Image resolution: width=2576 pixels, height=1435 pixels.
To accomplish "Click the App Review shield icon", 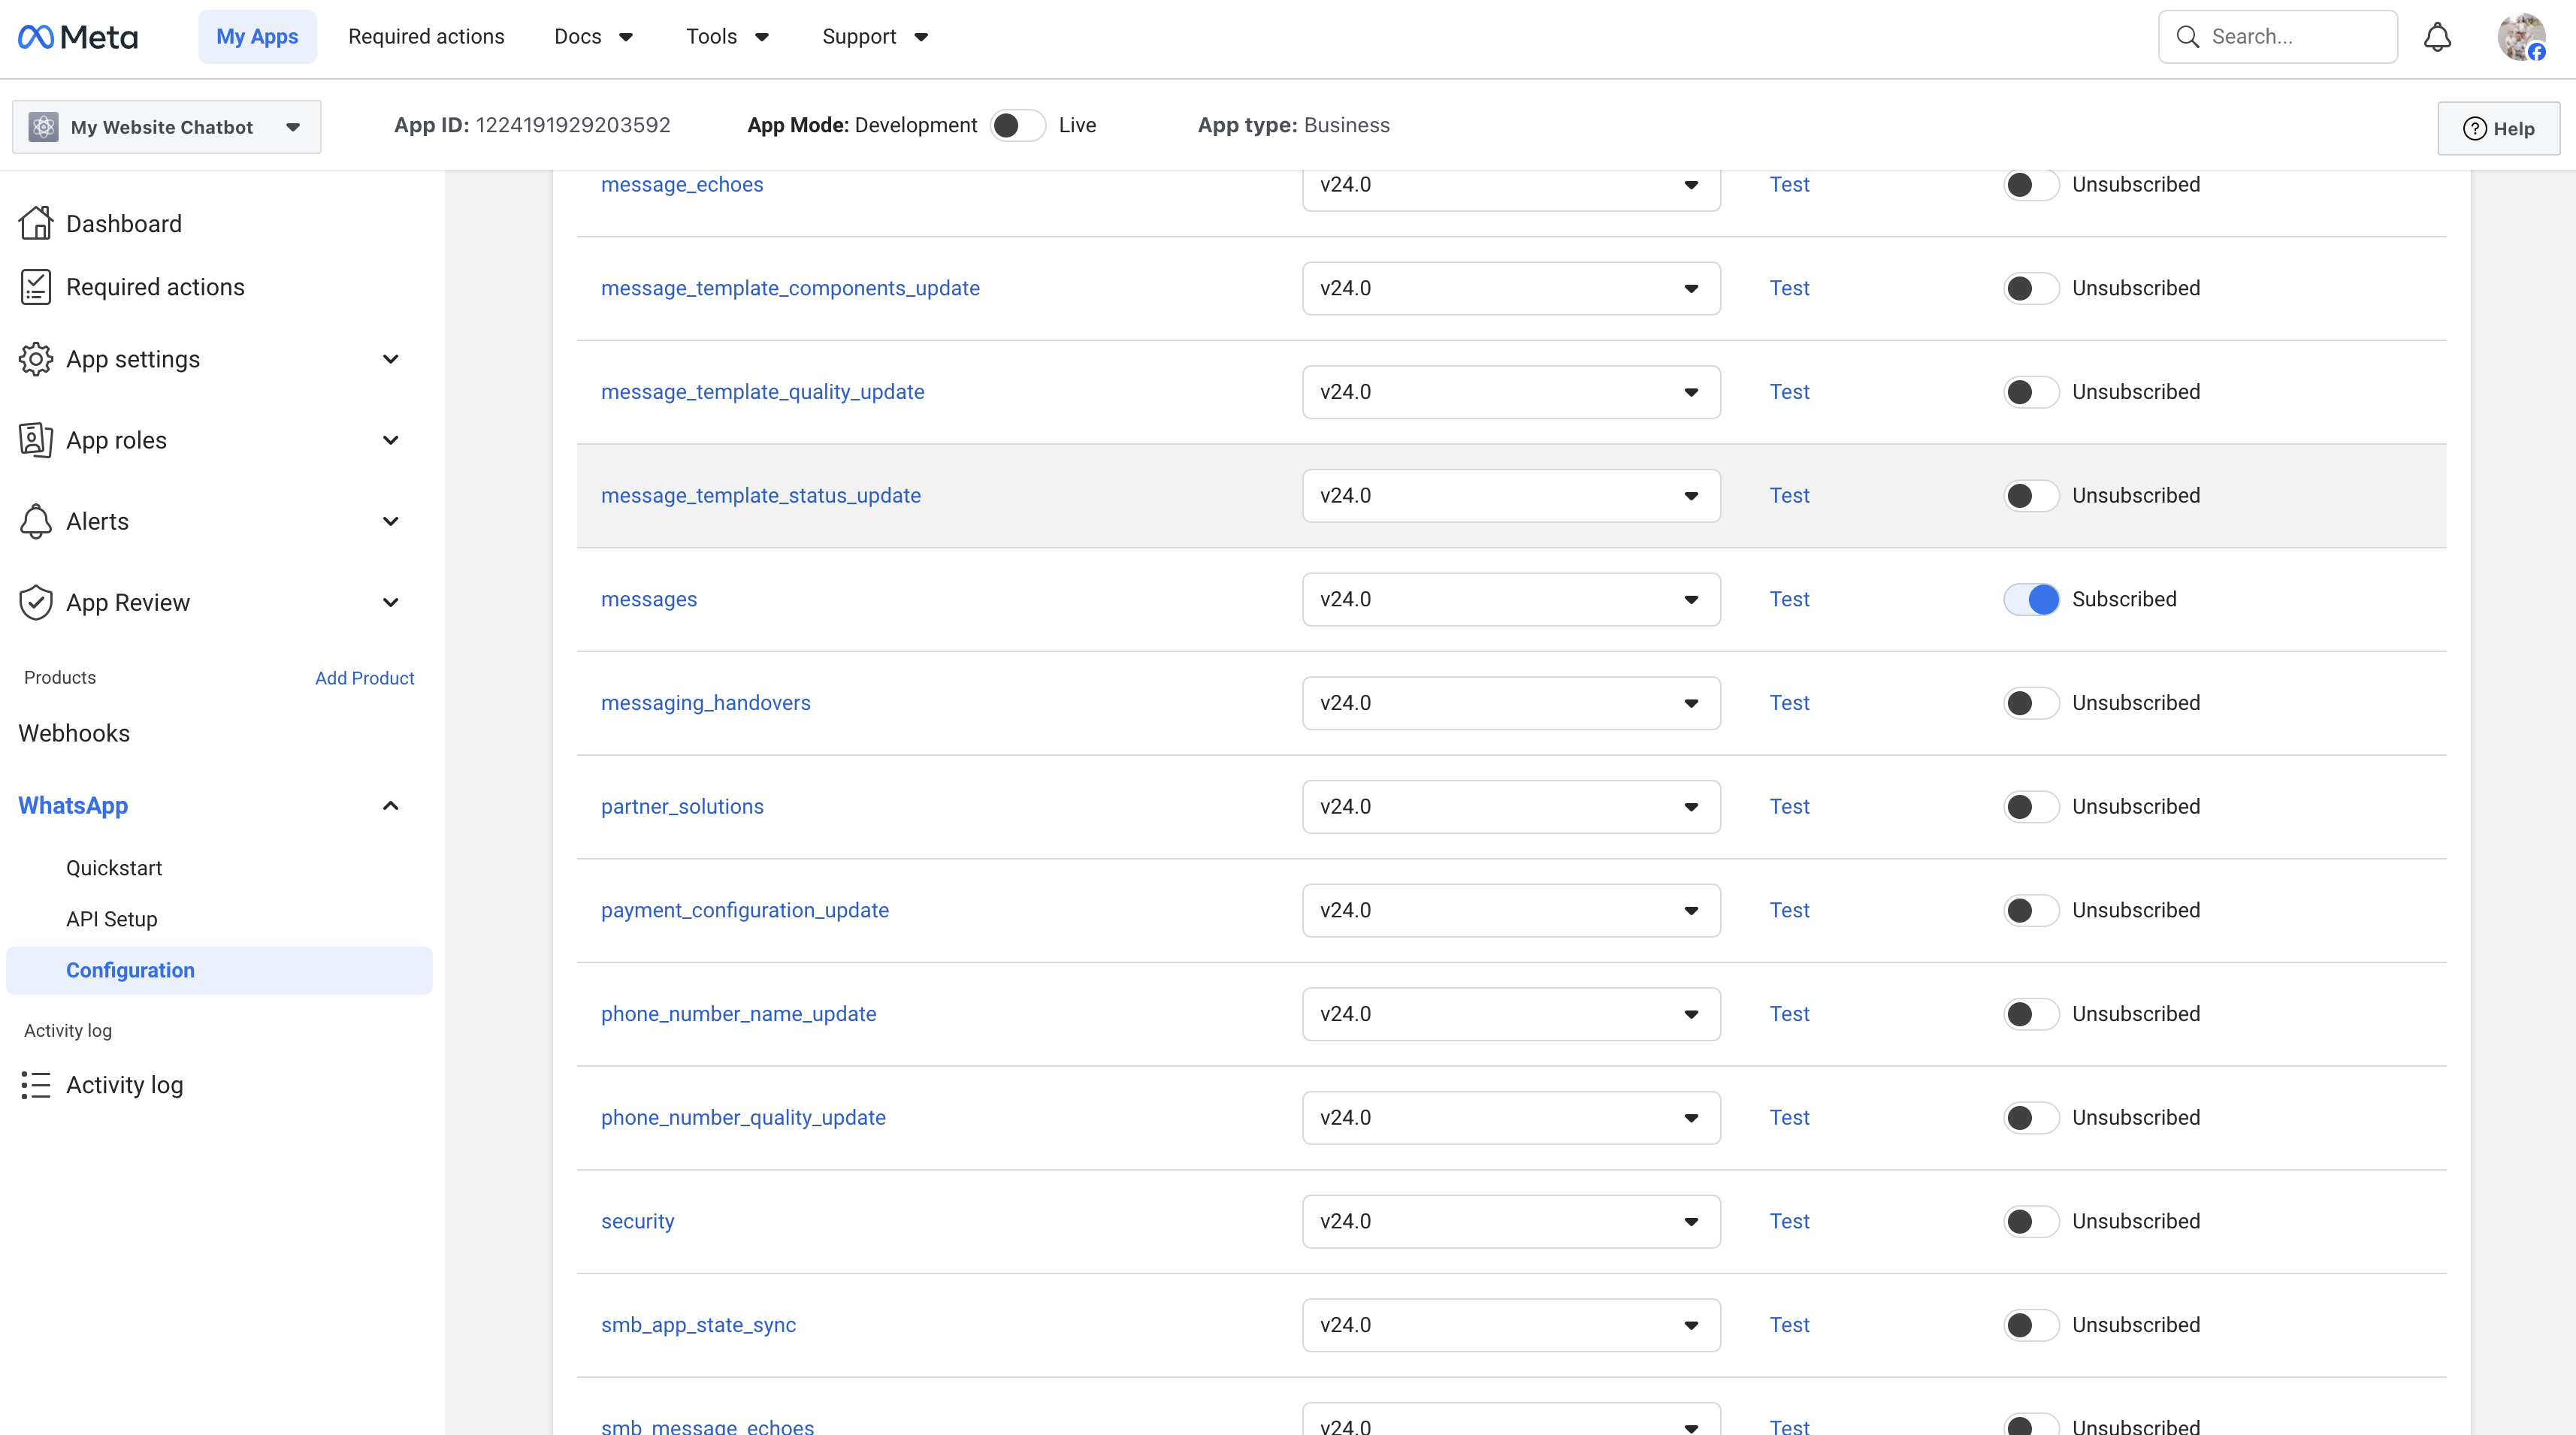I will (36, 602).
